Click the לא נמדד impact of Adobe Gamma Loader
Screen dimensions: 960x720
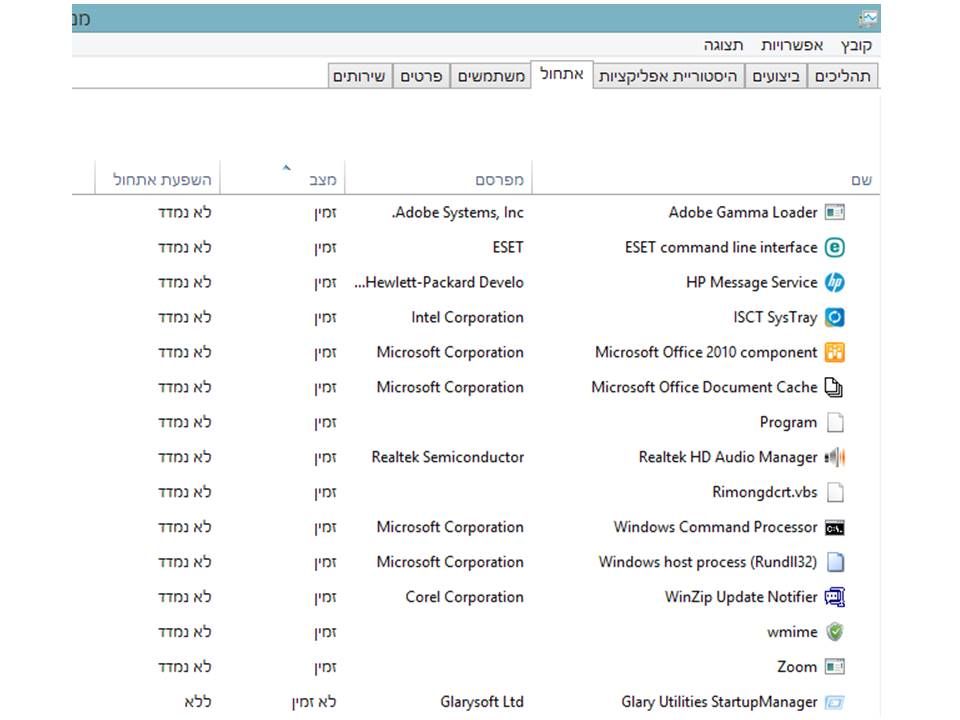point(185,212)
